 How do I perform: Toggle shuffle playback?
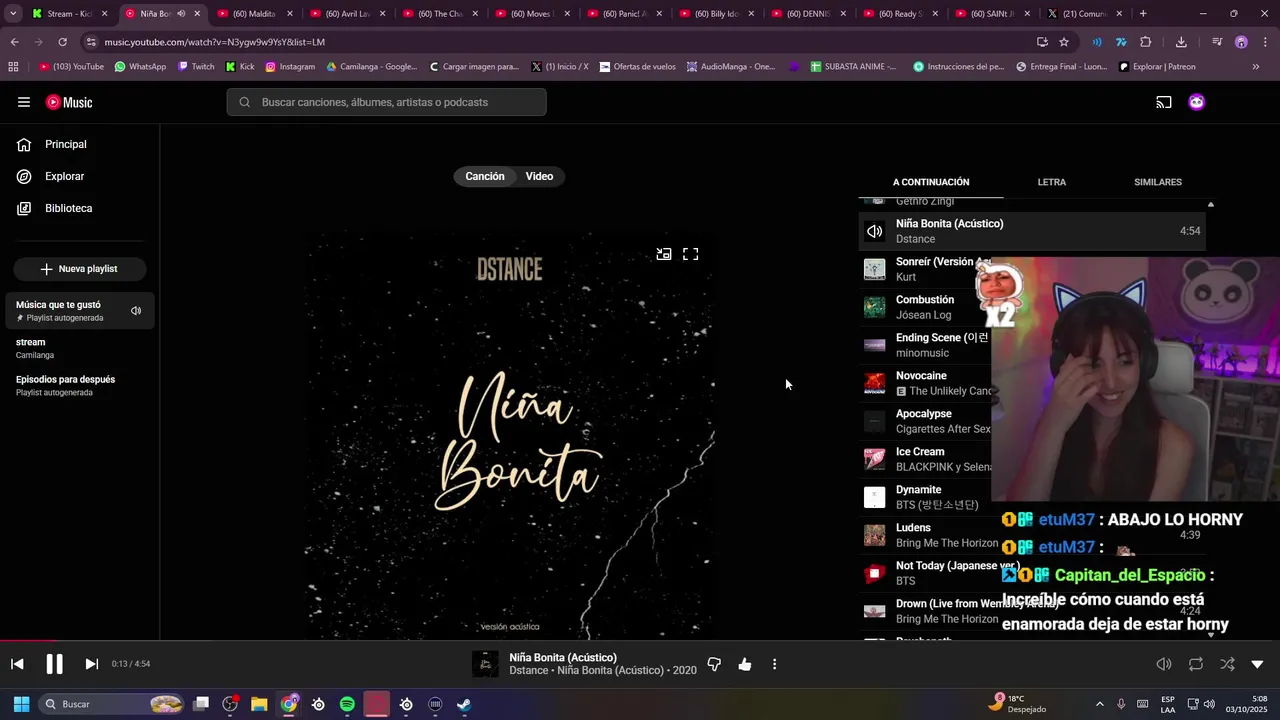point(1227,664)
